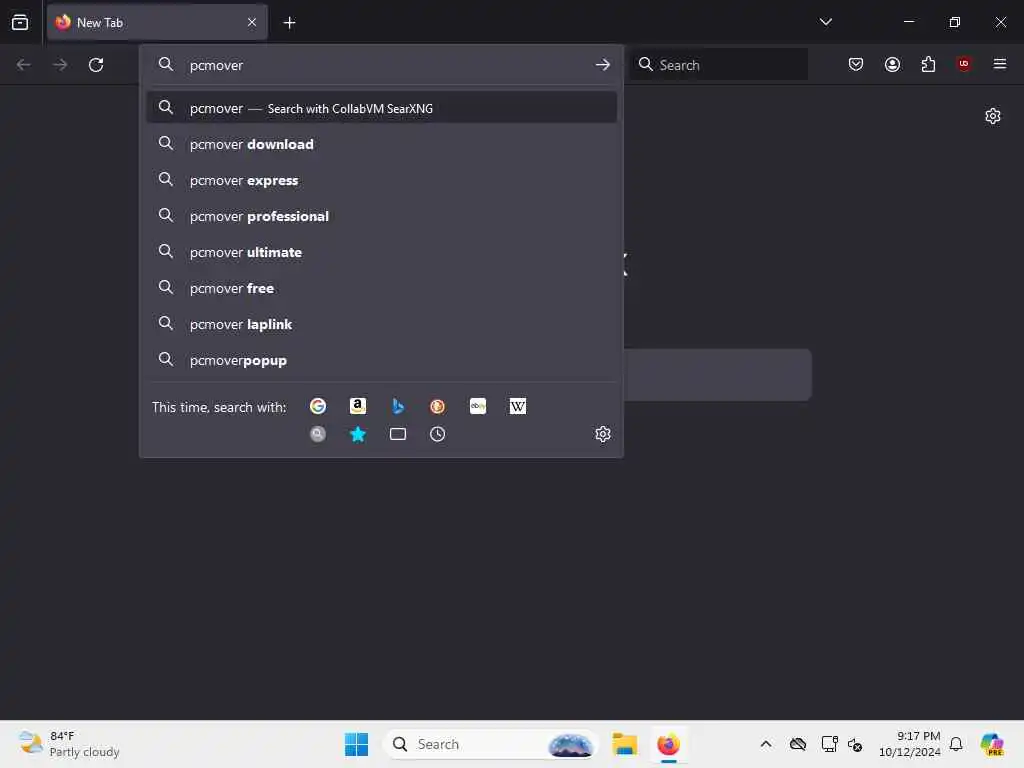The width and height of the screenshot is (1024, 768).
Task: Show hidden system tray icons
Action: pos(766,744)
